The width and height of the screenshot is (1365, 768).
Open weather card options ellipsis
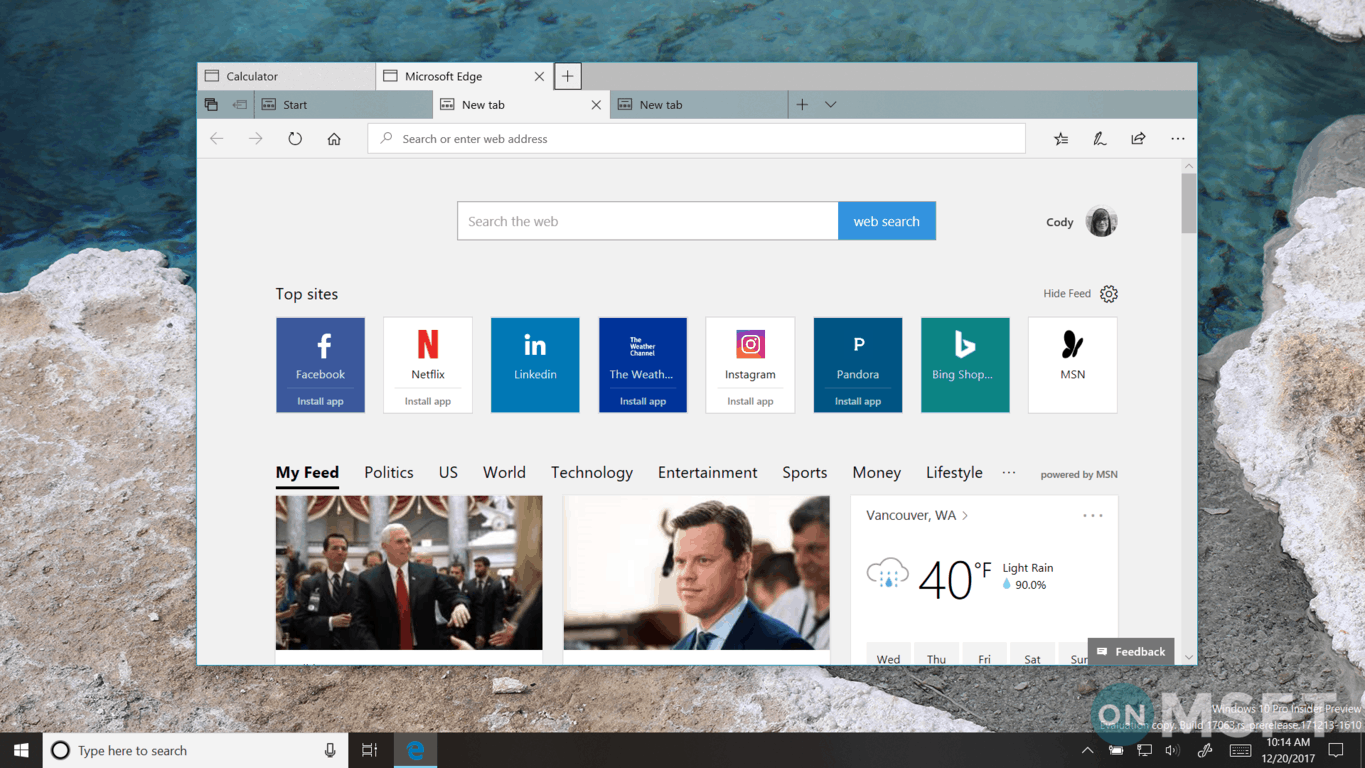point(1093,516)
